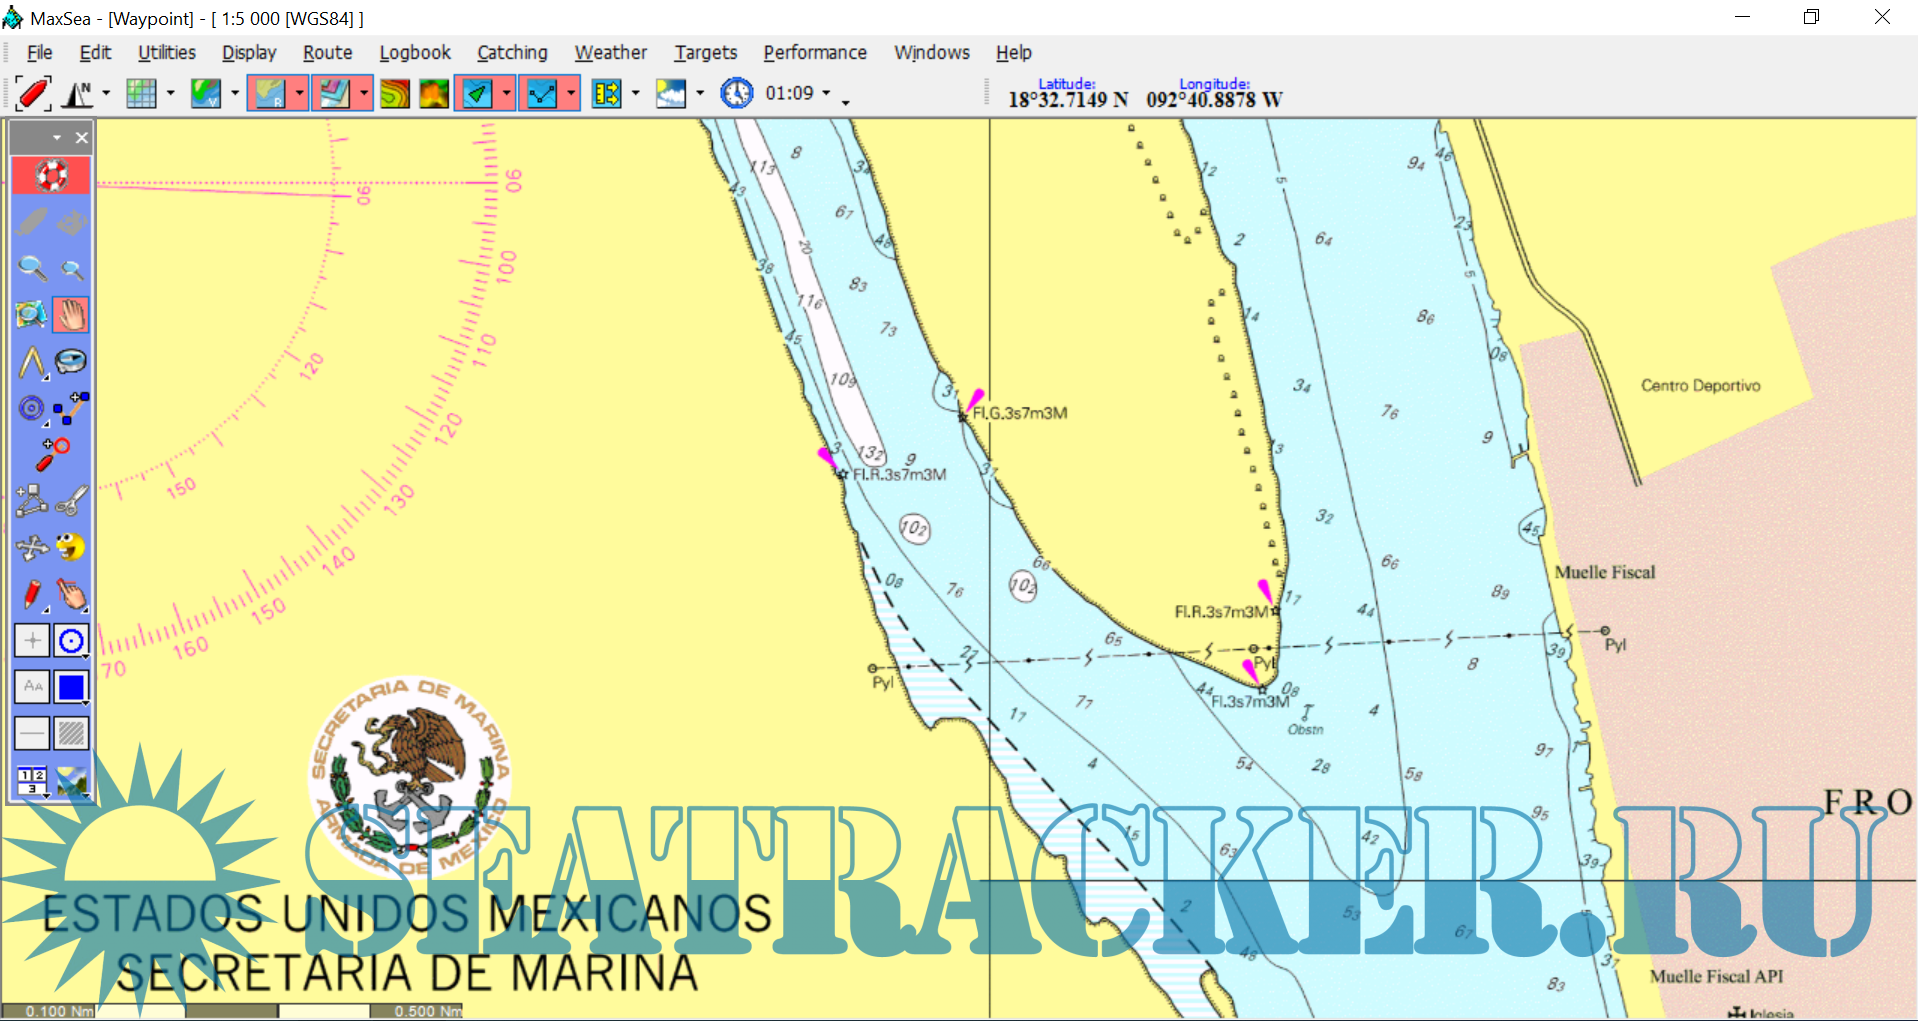Expand the tool palette options arrow

[x=57, y=138]
